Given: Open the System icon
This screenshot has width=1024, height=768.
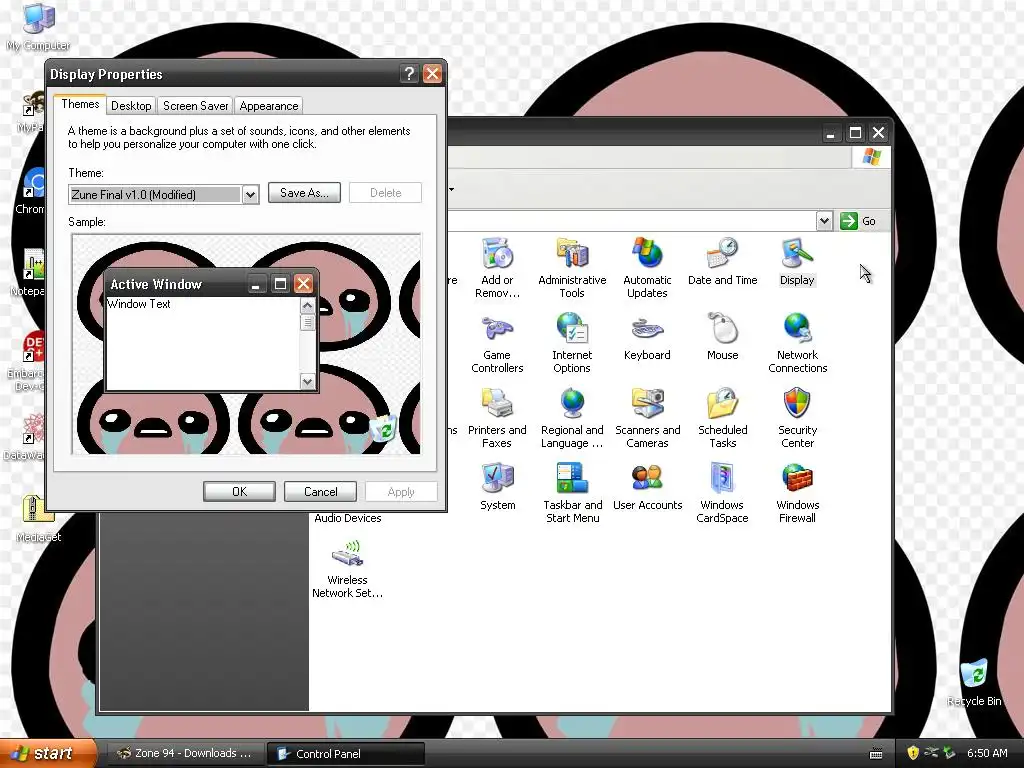Looking at the screenshot, I should pyautogui.click(x=497, y=487).
